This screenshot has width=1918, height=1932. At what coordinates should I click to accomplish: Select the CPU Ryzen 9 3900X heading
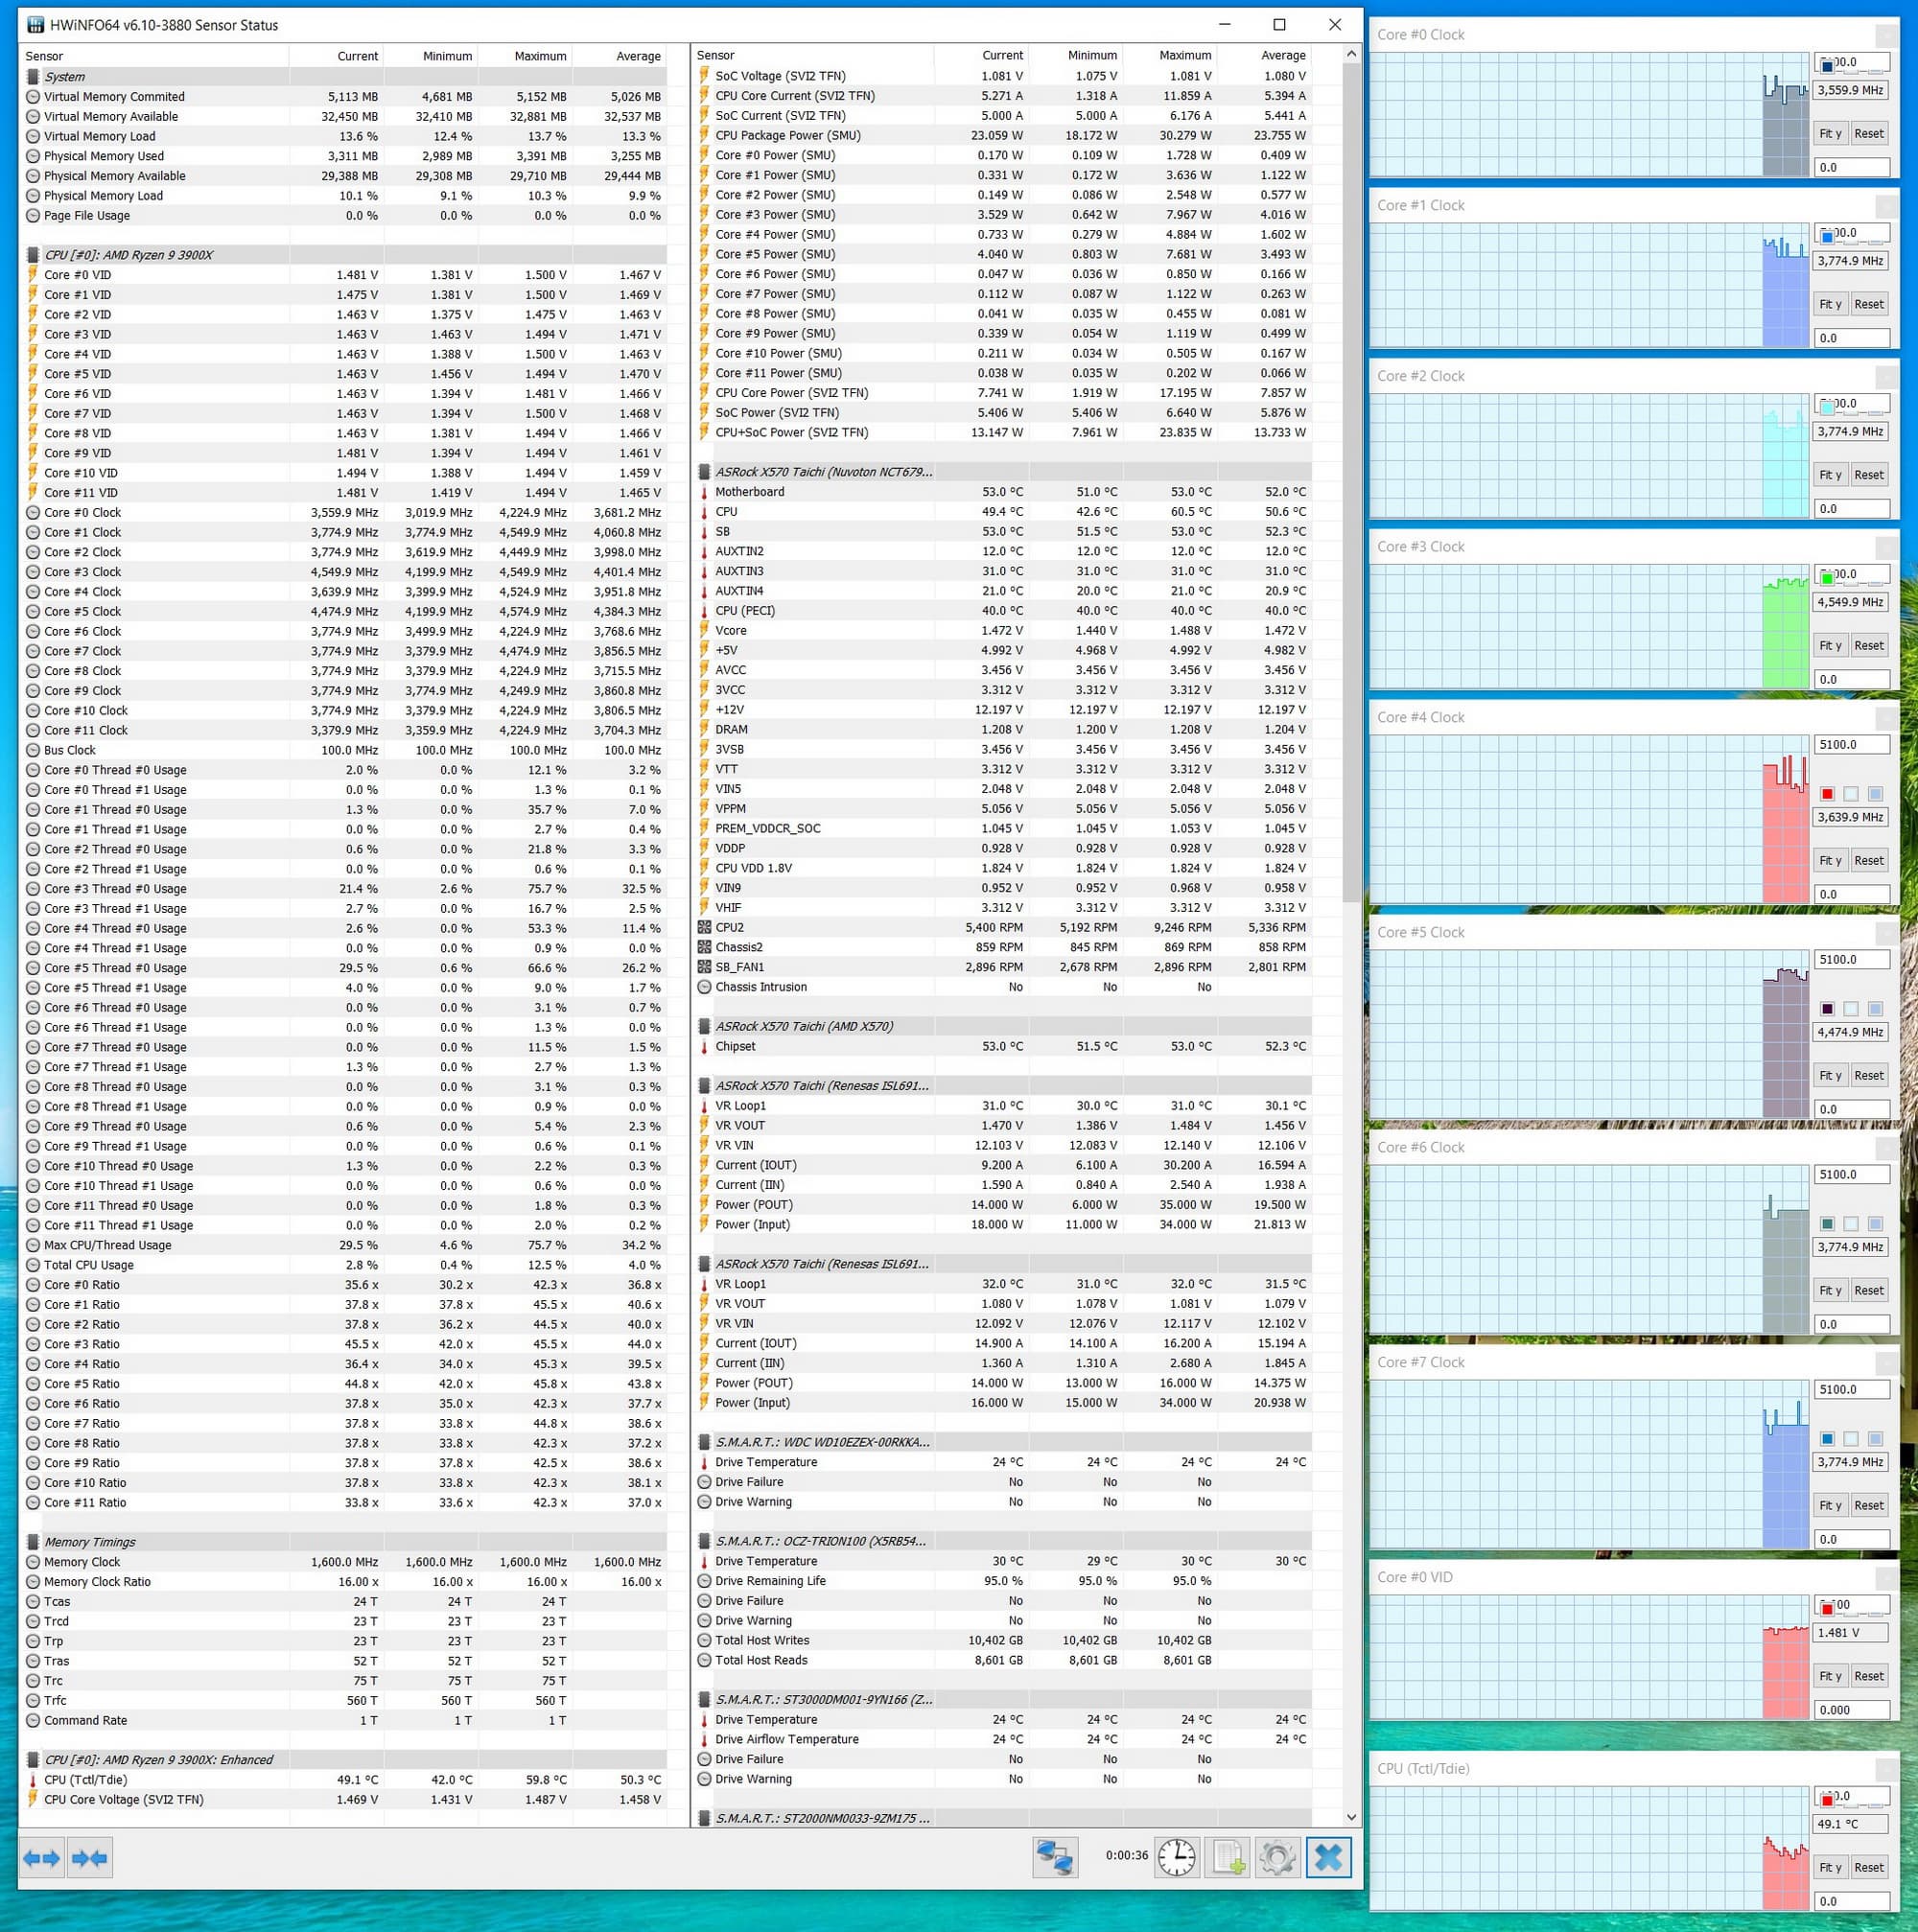(129, 255)
